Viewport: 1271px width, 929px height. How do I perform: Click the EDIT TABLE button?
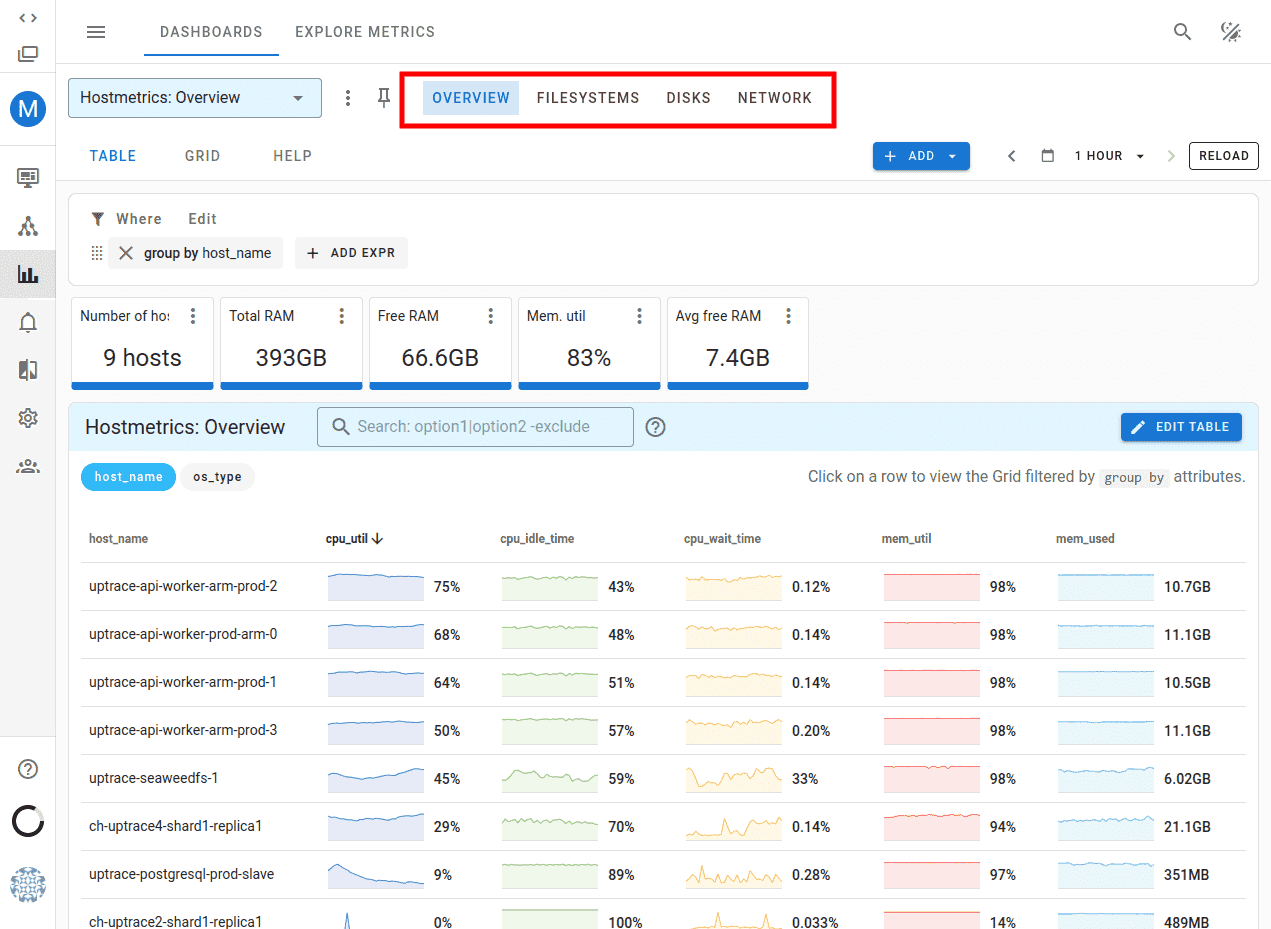pyautogui.click(x=1181, y=427)
